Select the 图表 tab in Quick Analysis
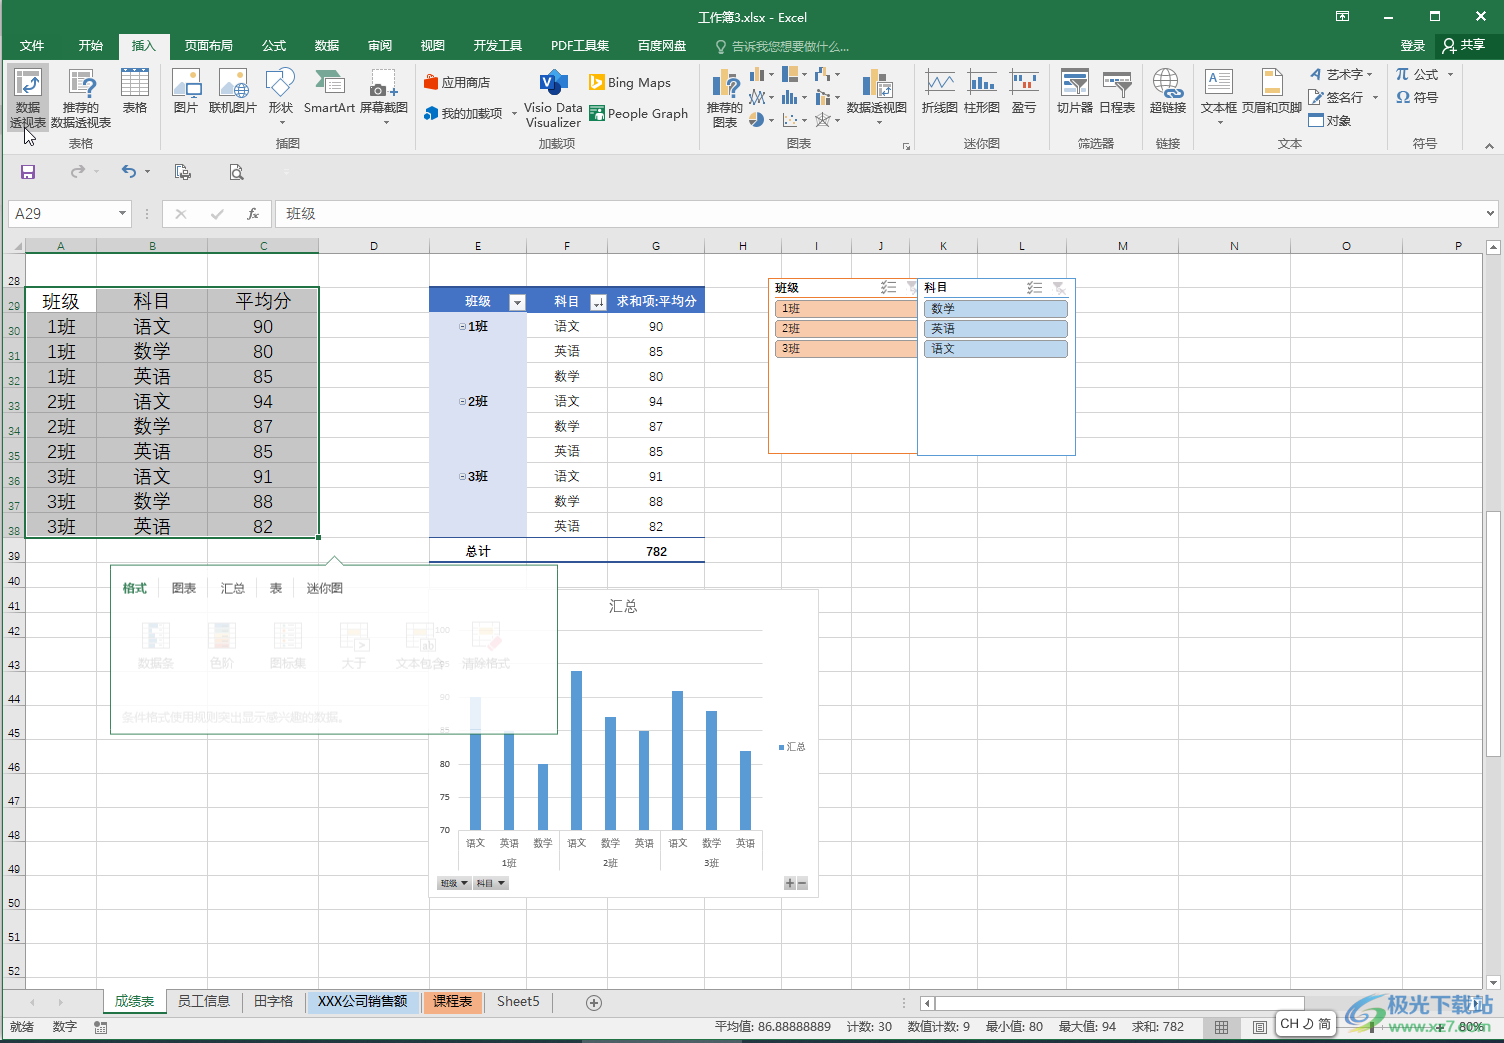This screenshot has height=1043, width=1504. click(x=184, y=589)
